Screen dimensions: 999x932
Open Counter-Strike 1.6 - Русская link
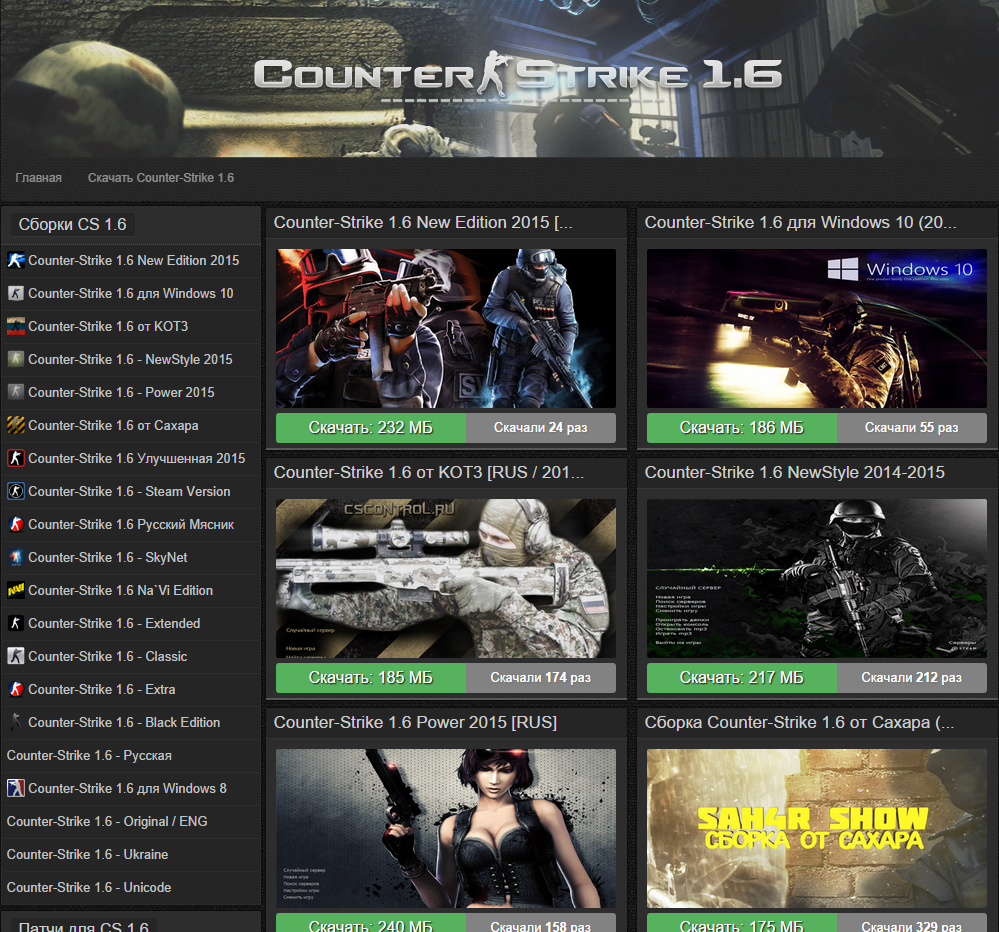(89, 756)
